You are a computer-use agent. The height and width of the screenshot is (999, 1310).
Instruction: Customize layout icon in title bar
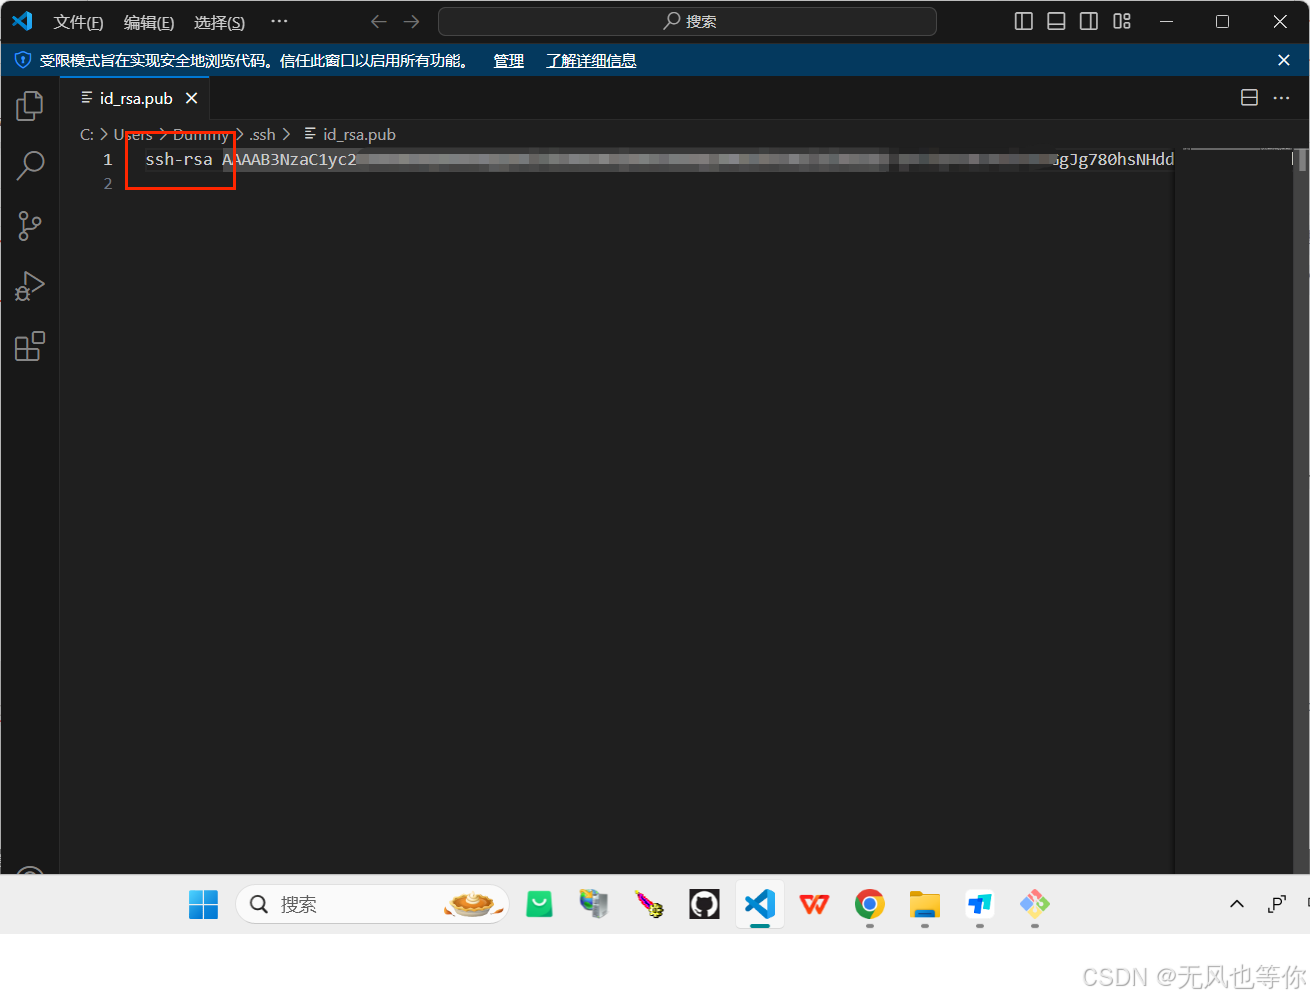pos(1122,21)
